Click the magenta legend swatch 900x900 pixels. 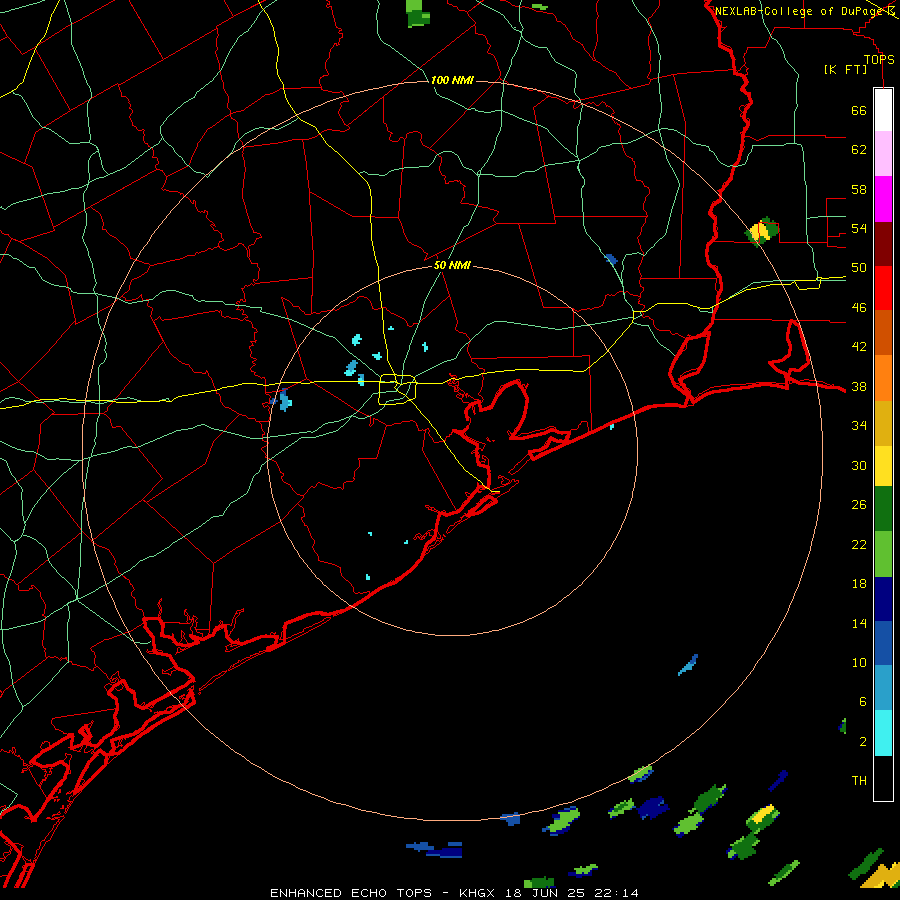pos(883,199)
